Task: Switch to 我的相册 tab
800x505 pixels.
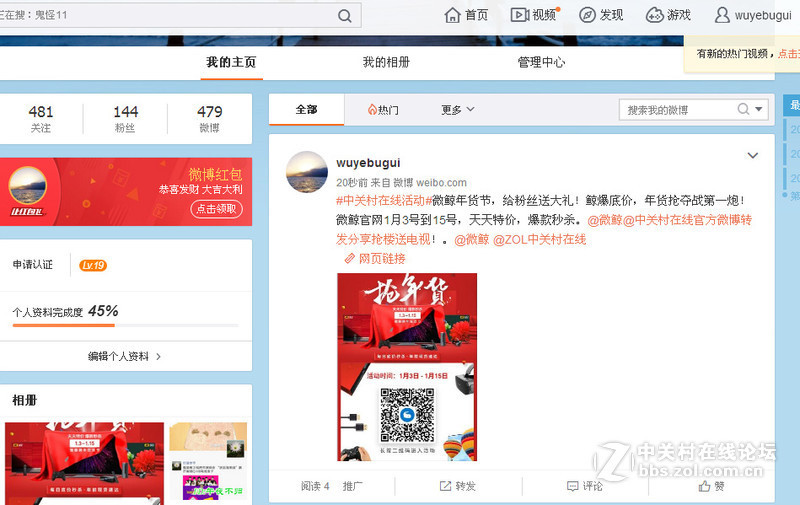Action: tap(386, 62)
